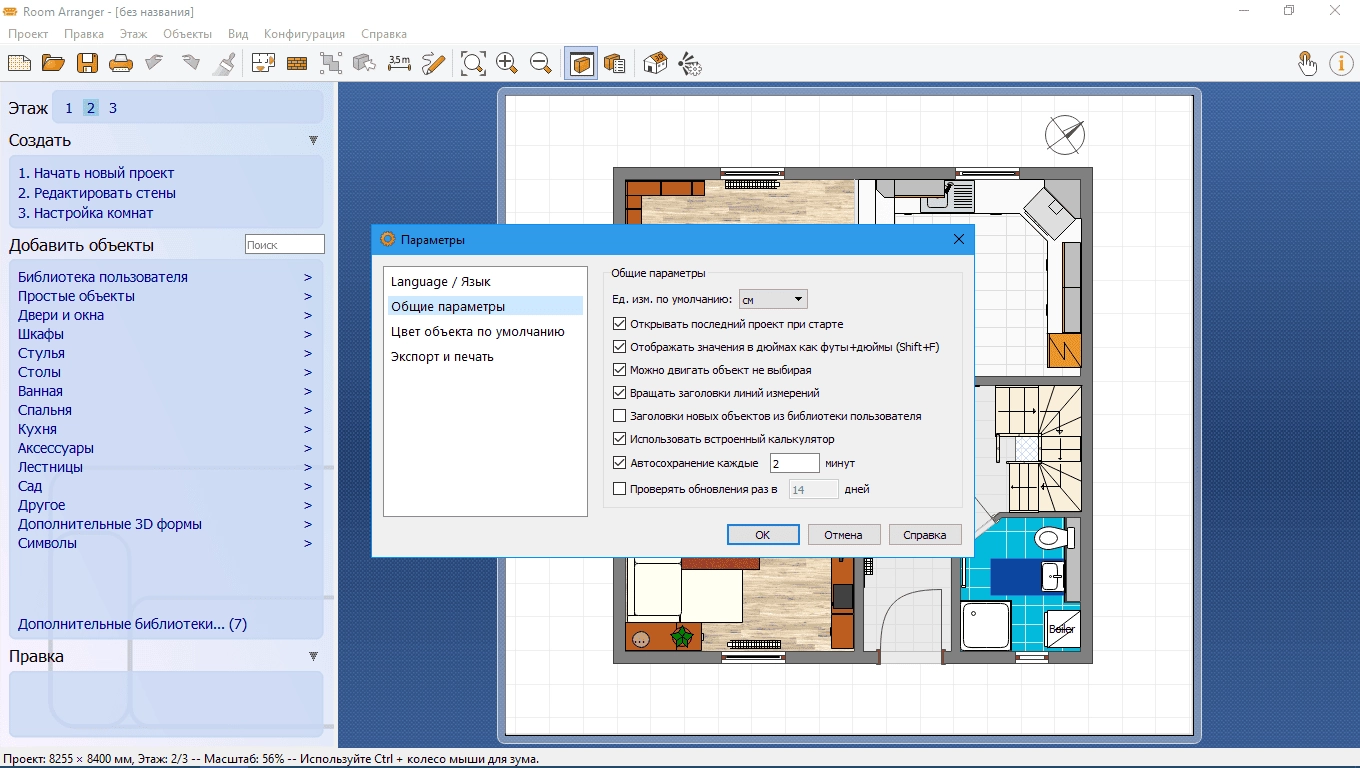Viewport: 1360px width, 768px height.
Task: Click the Undo arrow icon
Action: [155, 63]
